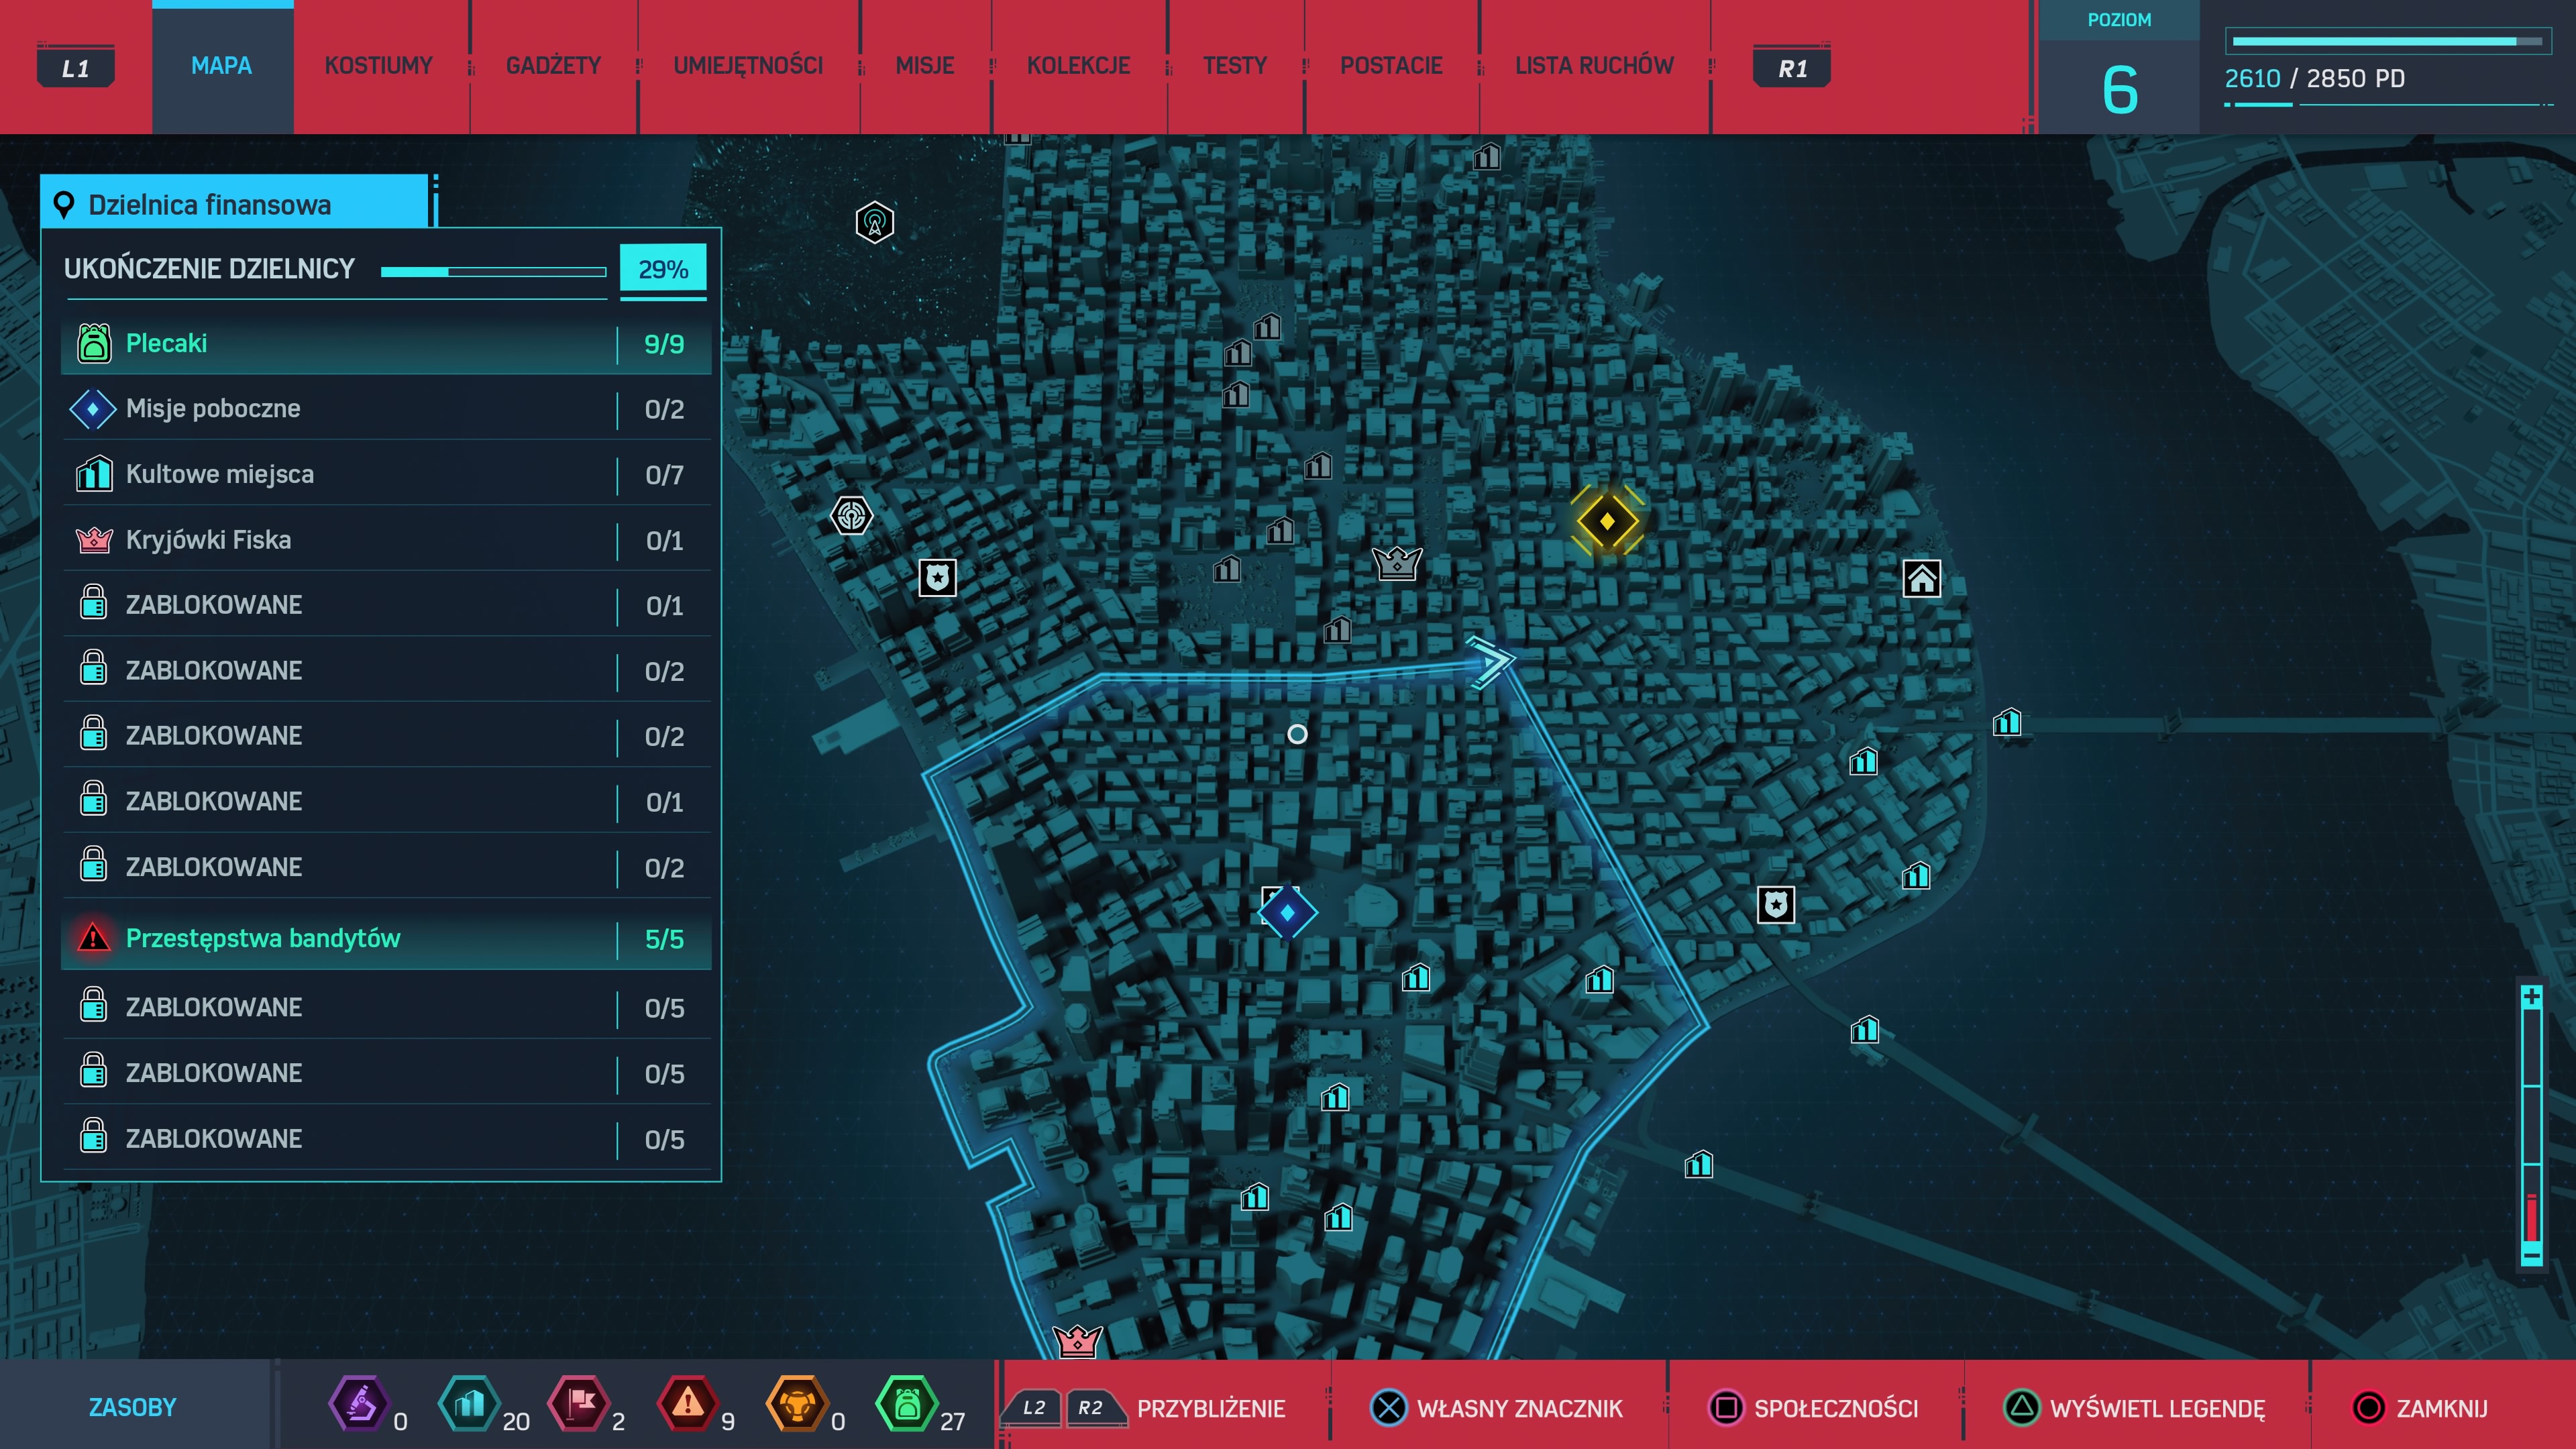The width and height of the screenshot is (2576, 1449).
Task: Click the radio tower icon near the top
Action: point(875,222)
